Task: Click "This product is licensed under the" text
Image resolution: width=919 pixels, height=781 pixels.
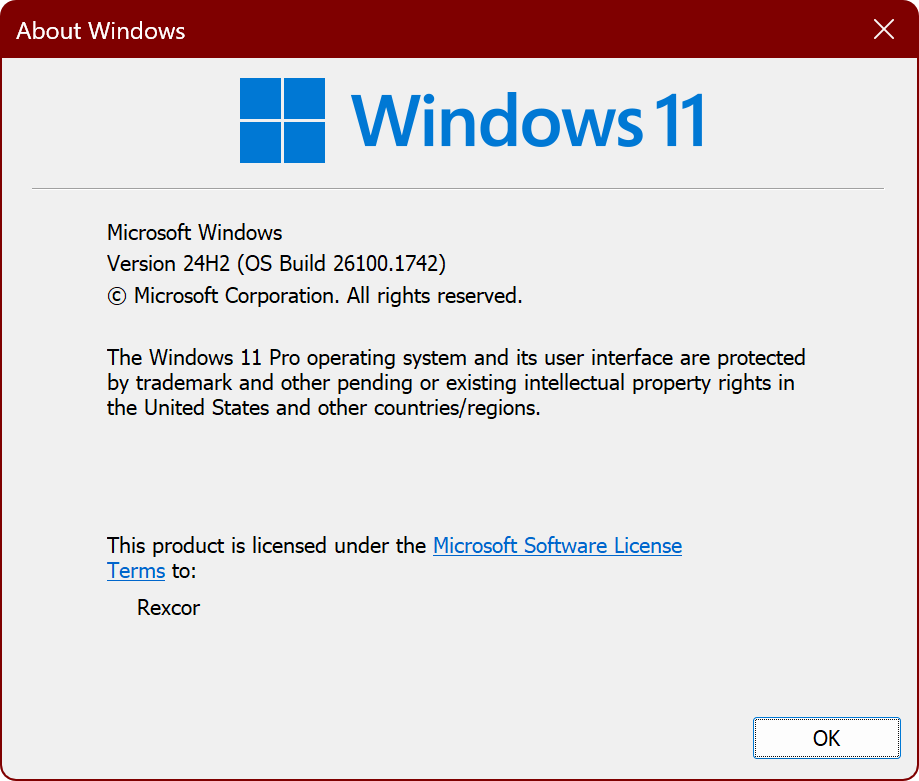Action: tap(267, 546)
